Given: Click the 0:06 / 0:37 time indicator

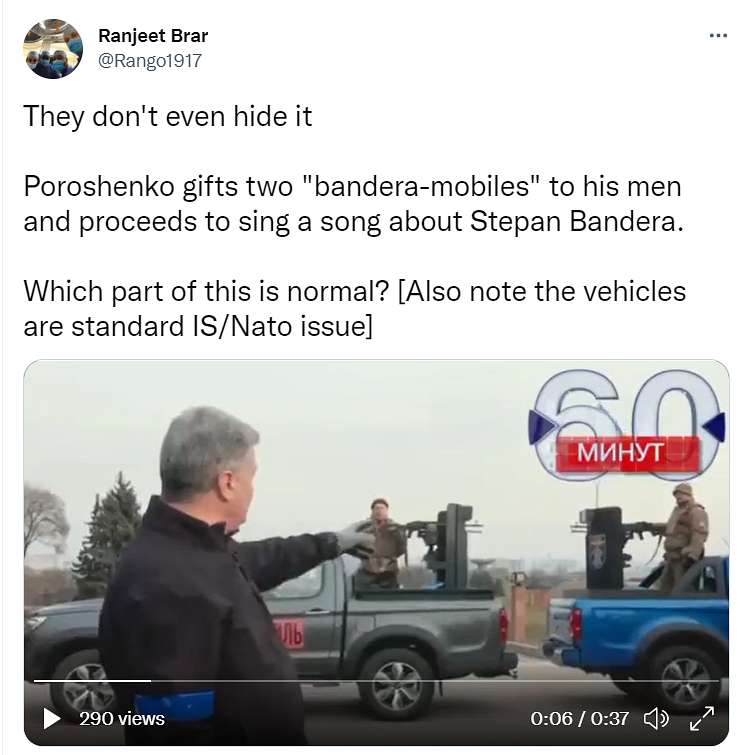Looking at the screenshot, I should (x=579, y=719).
